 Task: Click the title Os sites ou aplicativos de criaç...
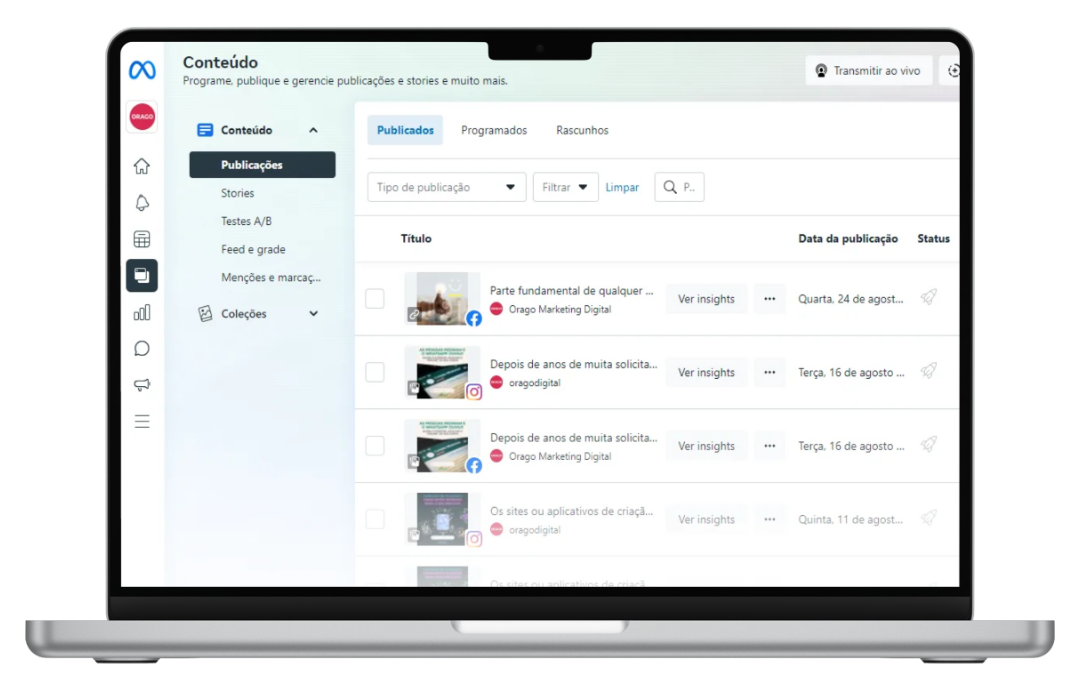click(x=571, y=511)
